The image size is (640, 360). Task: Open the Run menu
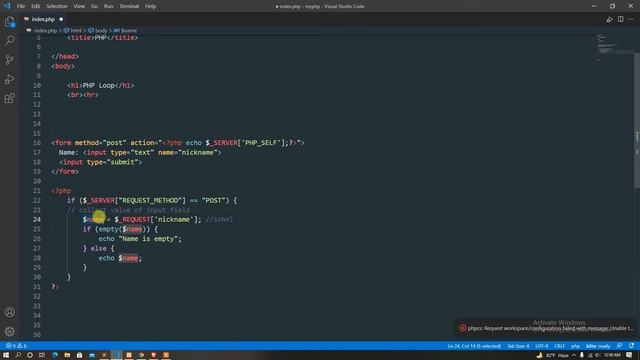(x=109, y=6)
